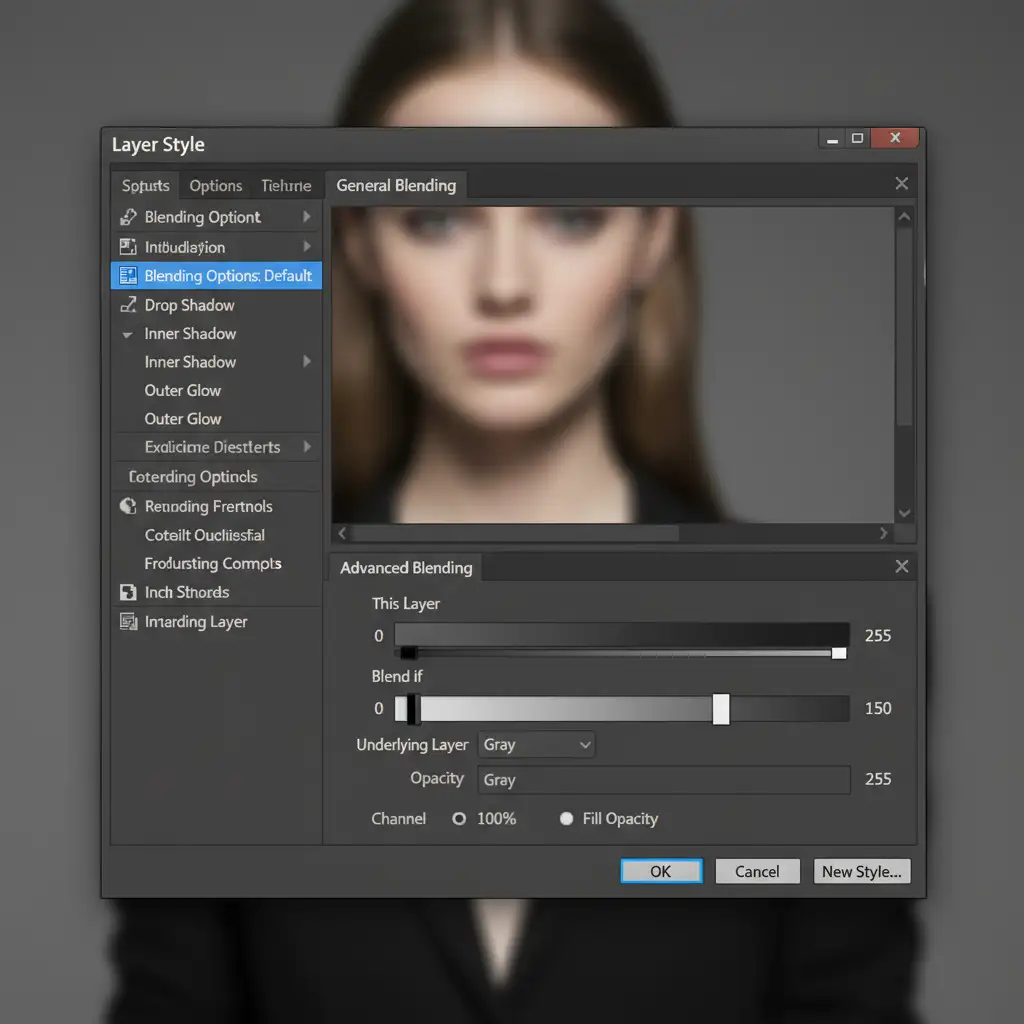The width and height of the screenshot is (1024, 1024).
Task: Click the brush icon beside Blending Optiont
Action: (128, 217)
